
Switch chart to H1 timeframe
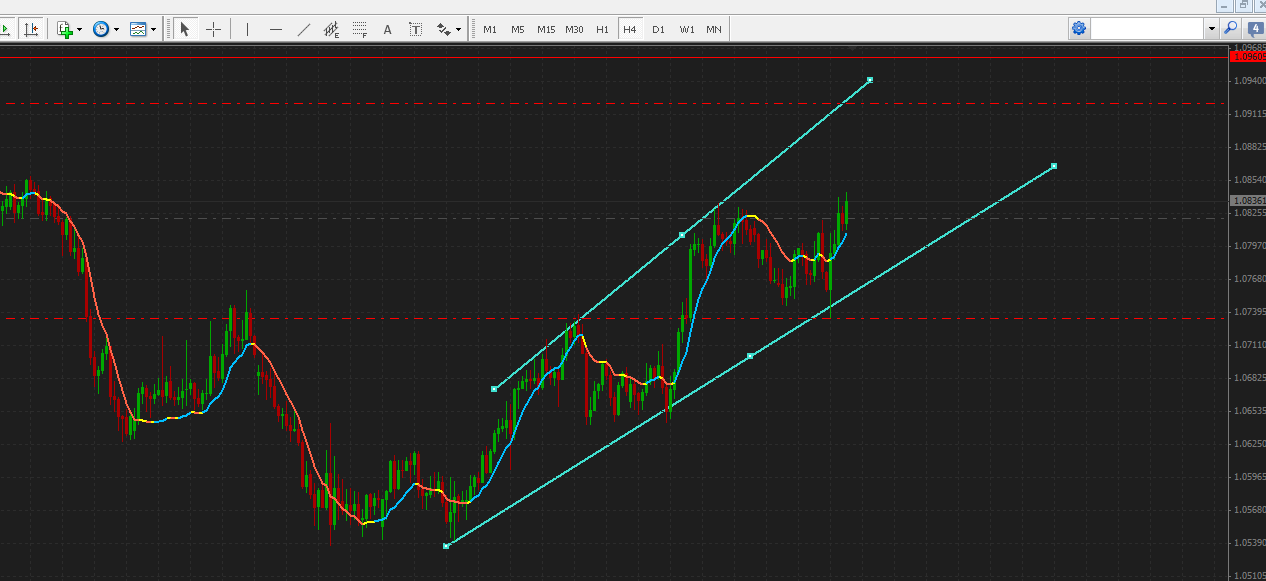pyautogui.click(x=602, y=29)
